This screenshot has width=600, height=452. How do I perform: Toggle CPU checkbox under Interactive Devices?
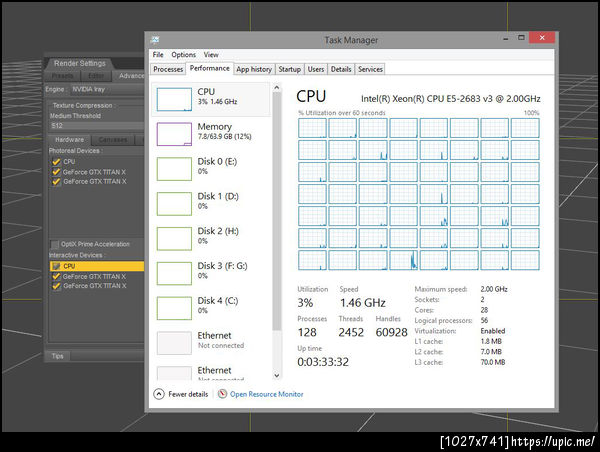56,266
